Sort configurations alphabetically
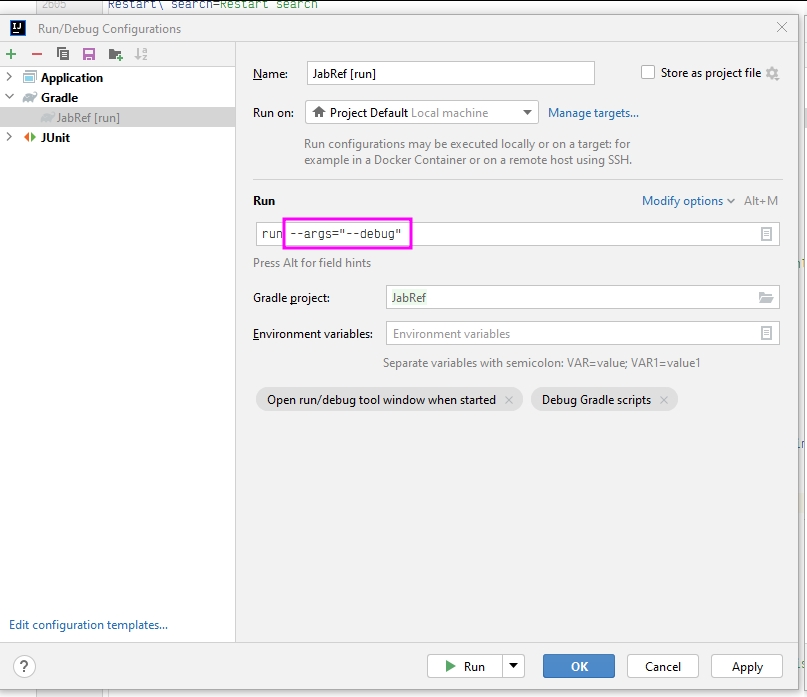The width and height of the screenshot is (807, 697). pos(141,54)
